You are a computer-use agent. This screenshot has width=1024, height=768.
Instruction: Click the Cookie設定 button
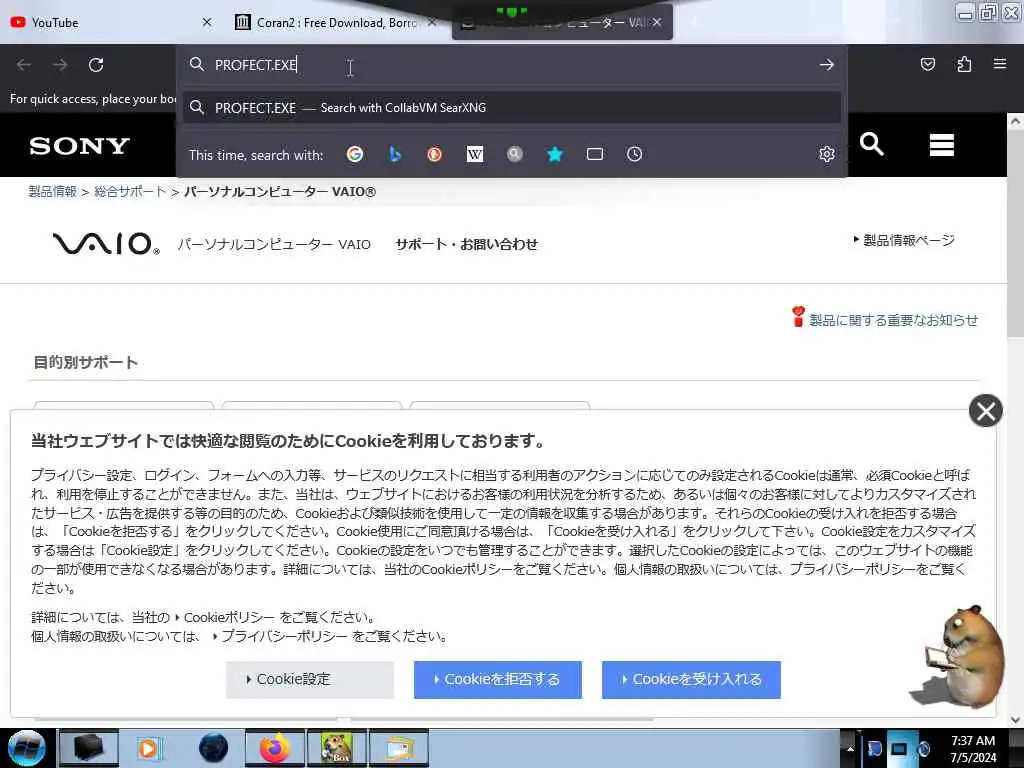tap(310, 679)
